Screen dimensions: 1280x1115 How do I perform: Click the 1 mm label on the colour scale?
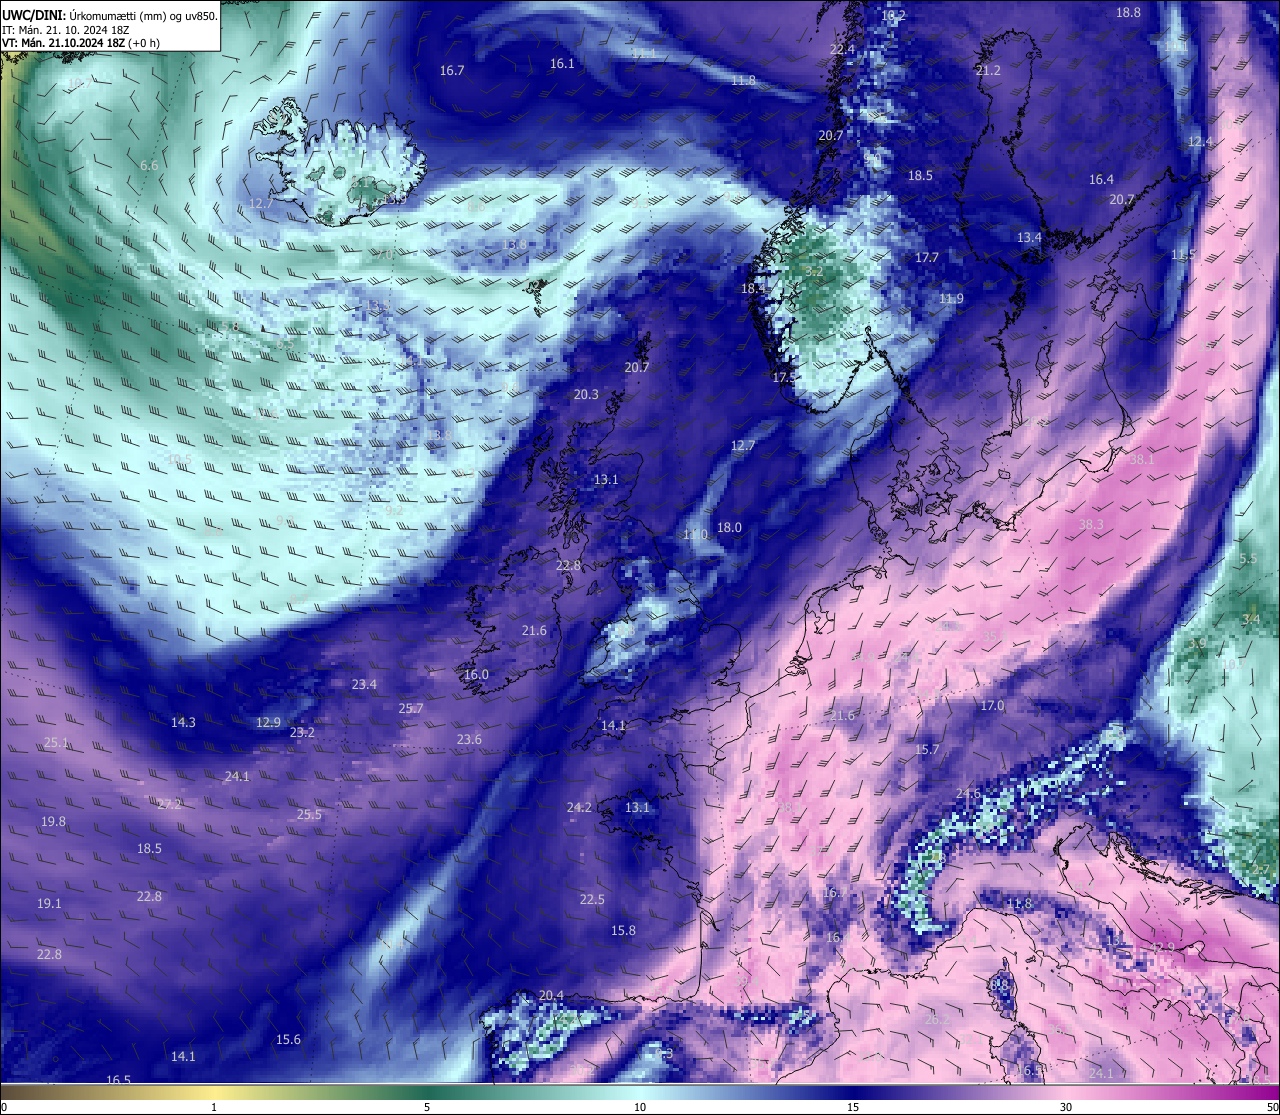[214, 1107]
